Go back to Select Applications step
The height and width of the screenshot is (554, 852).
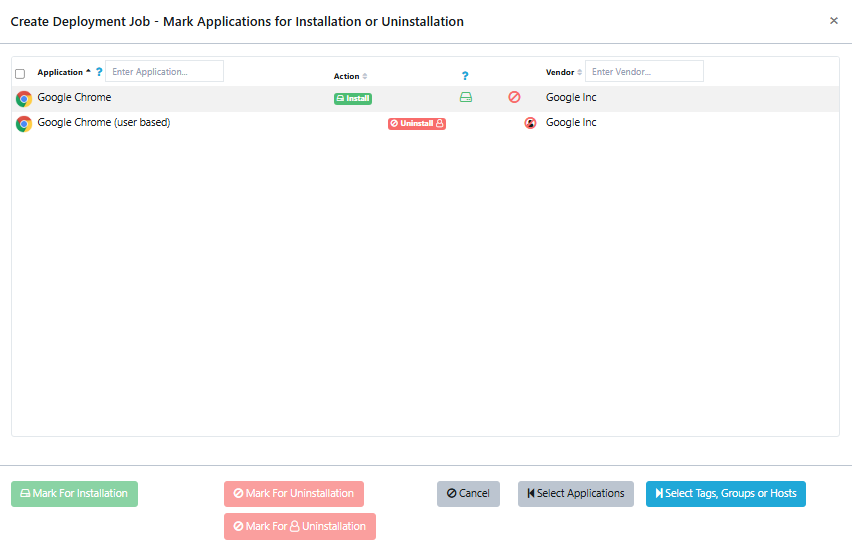click(x=575, y=494)
